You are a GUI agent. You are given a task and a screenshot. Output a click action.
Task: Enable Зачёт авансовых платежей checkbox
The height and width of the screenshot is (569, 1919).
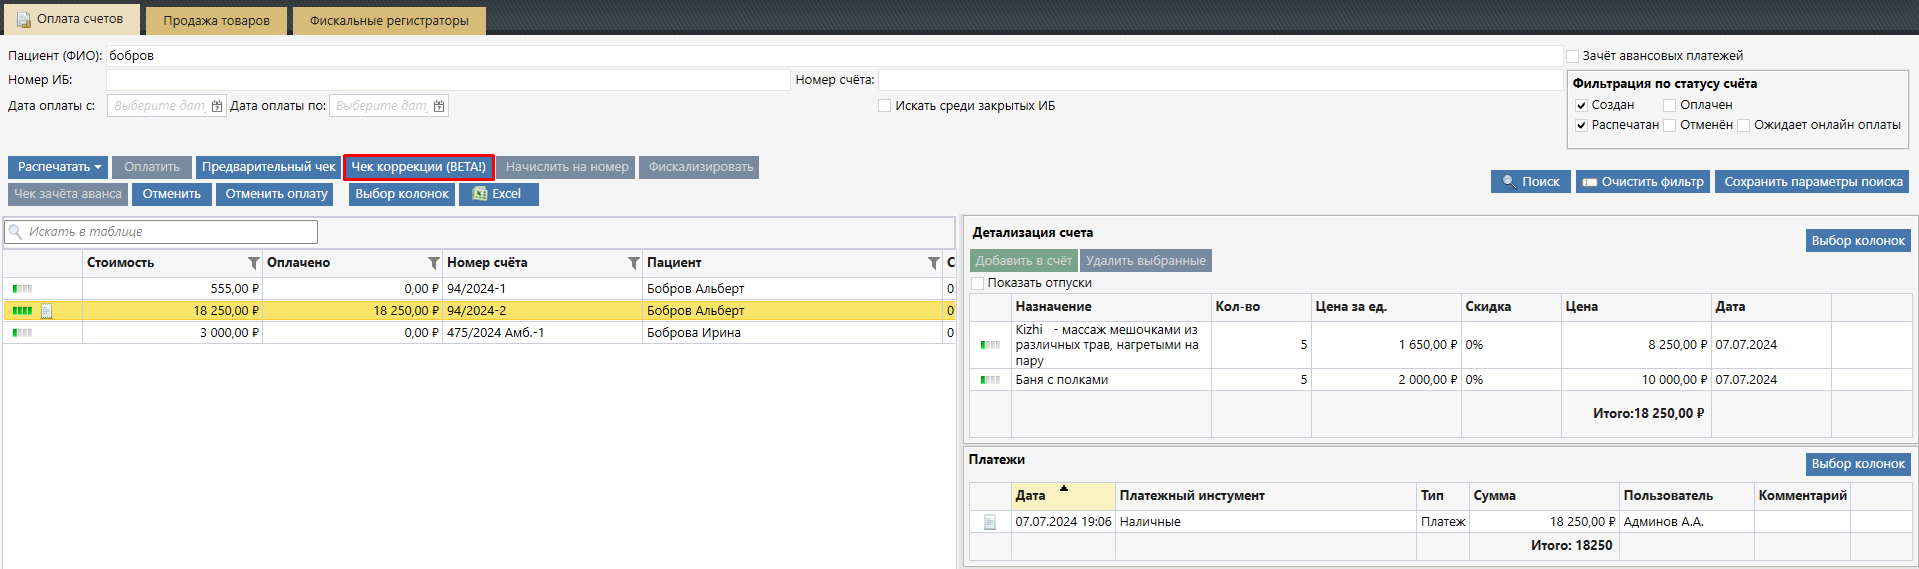point(1572,56)
